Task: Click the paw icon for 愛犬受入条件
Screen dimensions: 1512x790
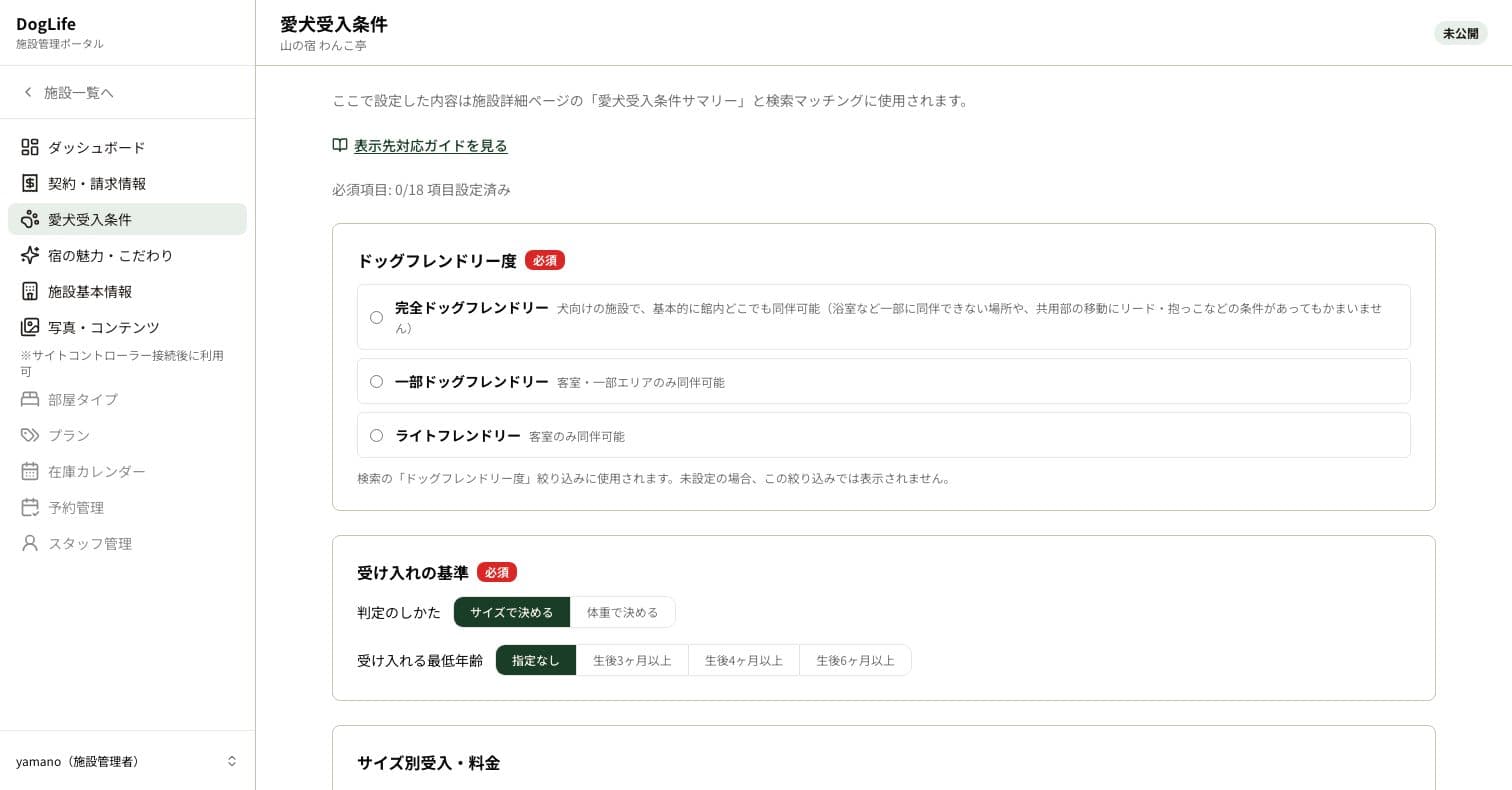Action: click(x=30, y=219)
